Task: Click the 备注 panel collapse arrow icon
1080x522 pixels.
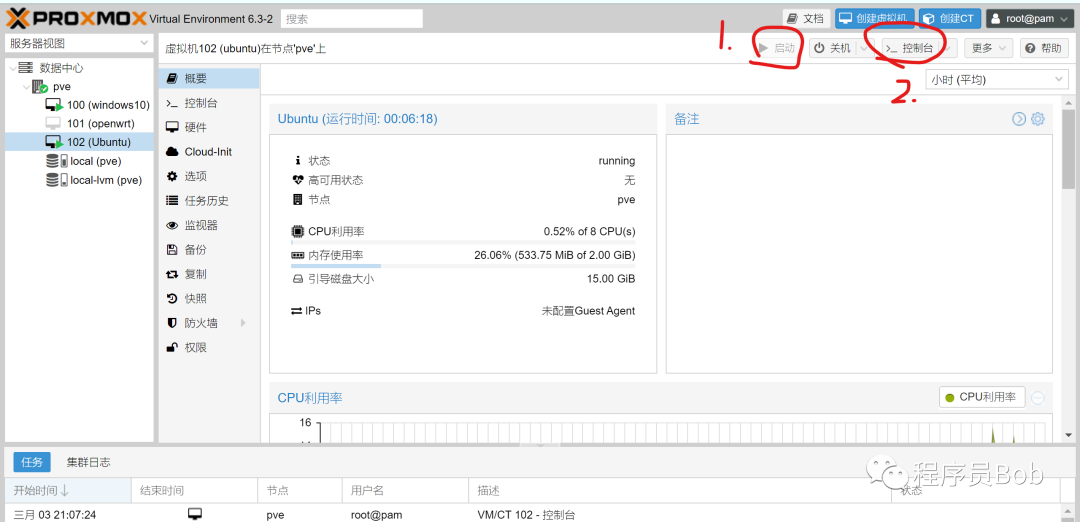Action: tap(1019, 119)
